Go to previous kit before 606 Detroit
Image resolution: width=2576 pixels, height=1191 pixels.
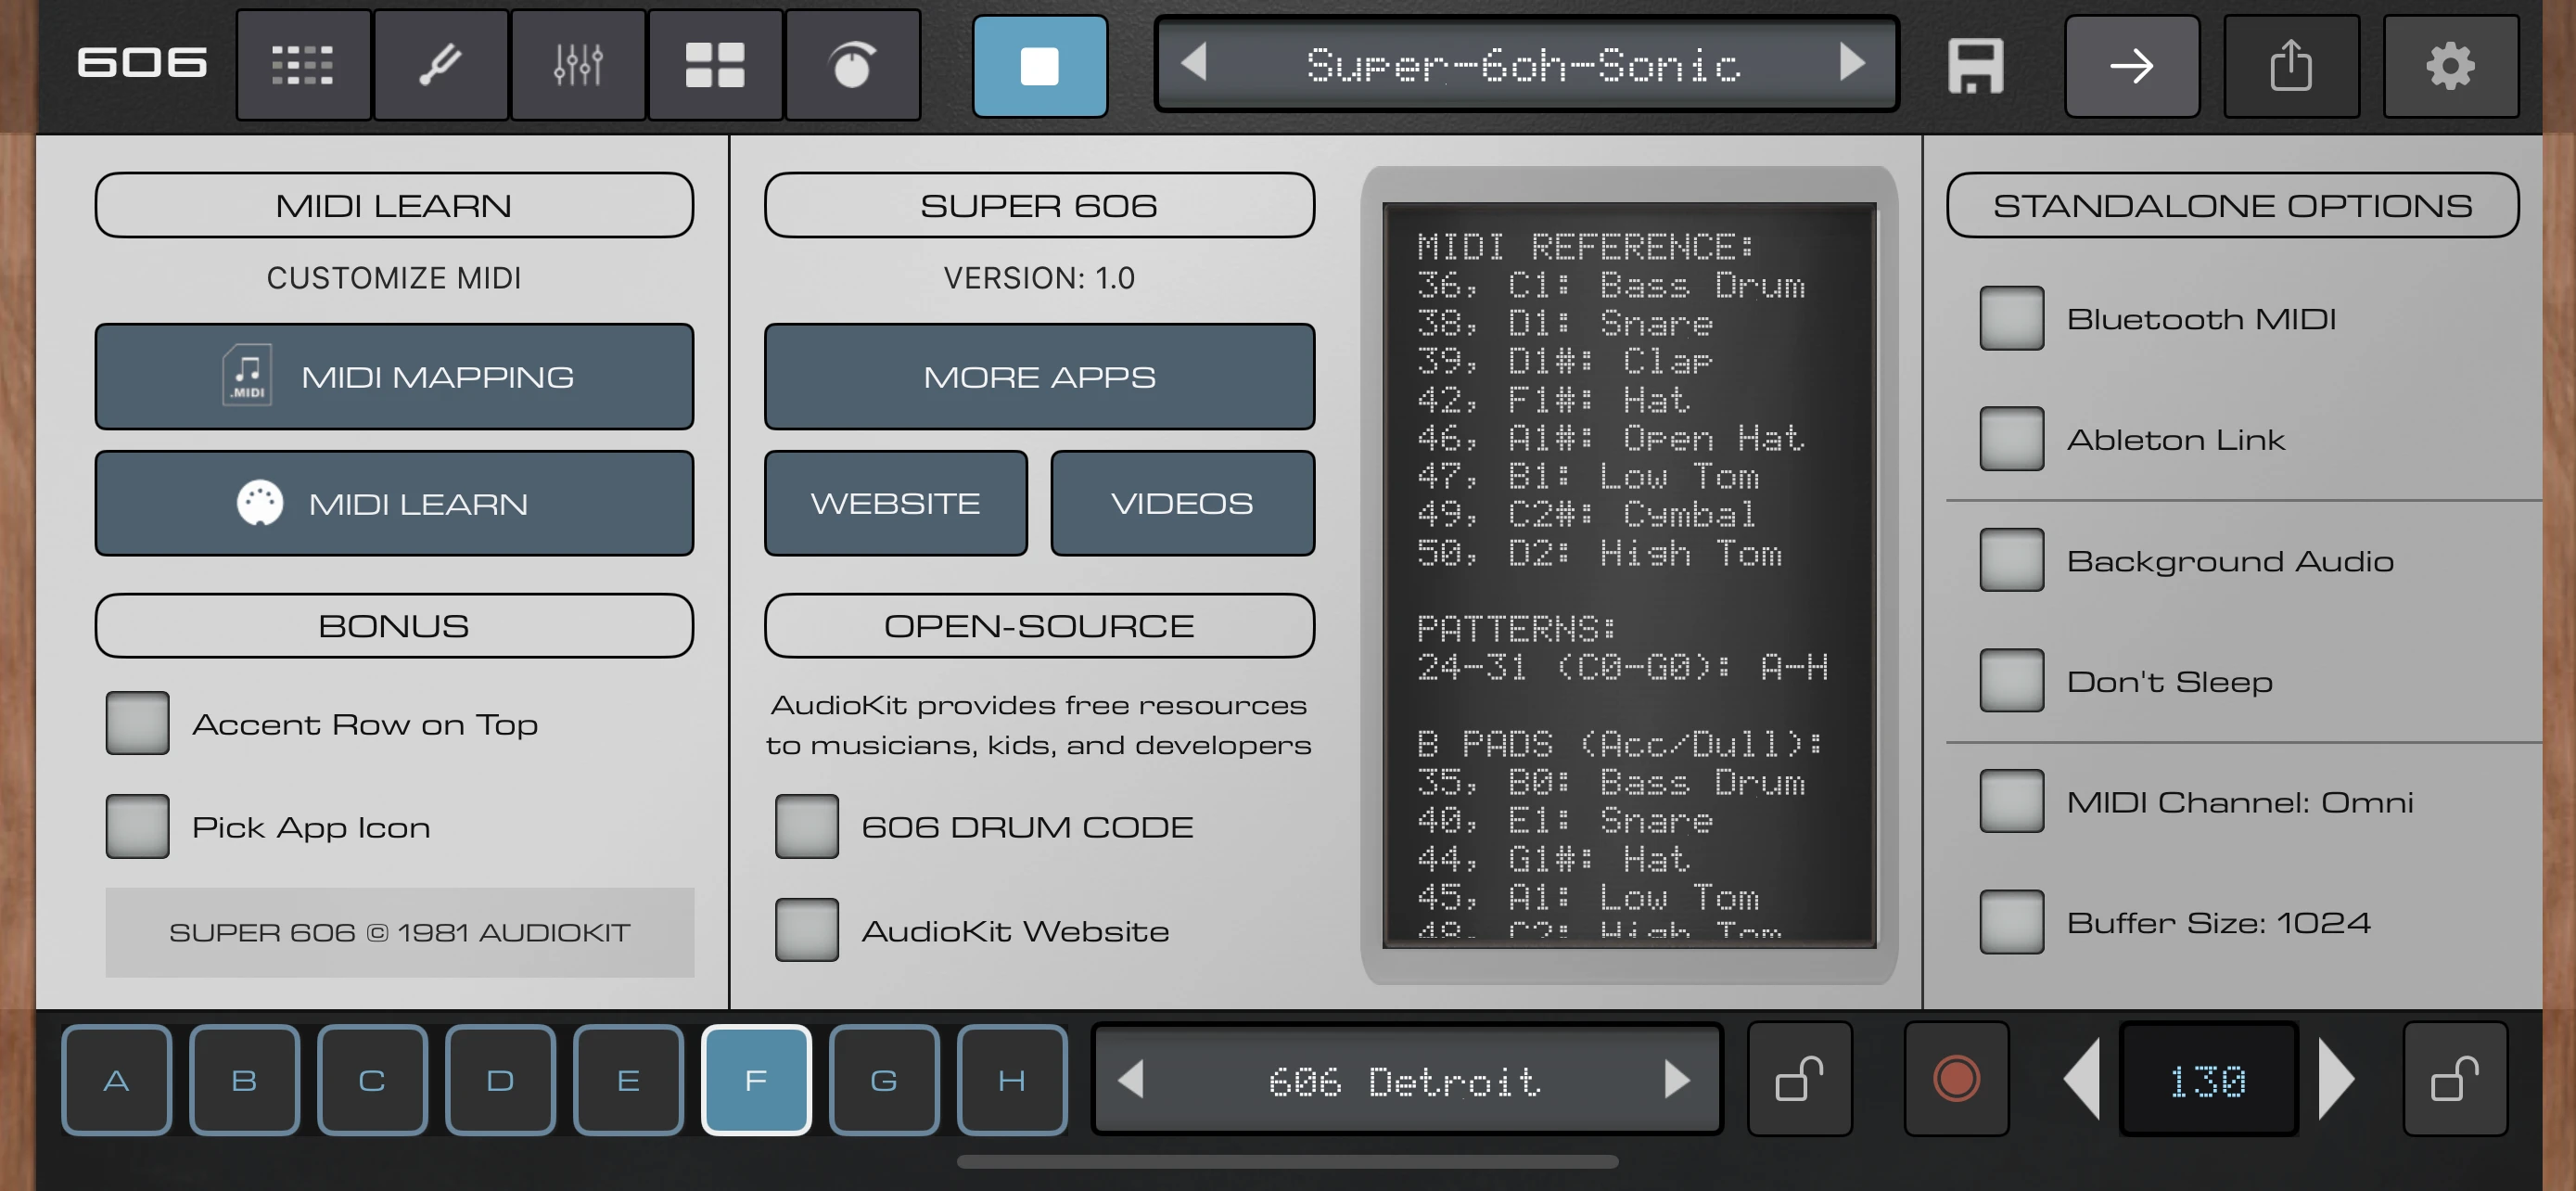(1131, 1080)
